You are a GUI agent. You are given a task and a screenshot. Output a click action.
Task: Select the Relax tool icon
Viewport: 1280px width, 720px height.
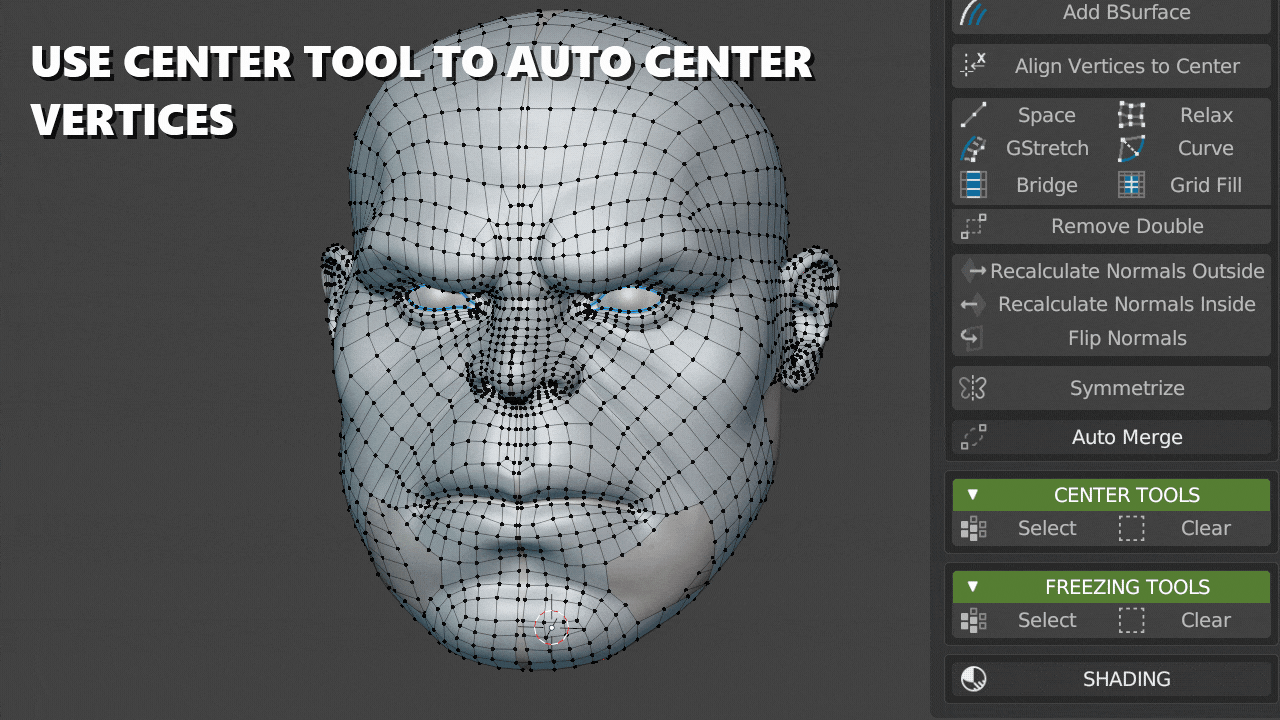pyautogui.click(x=1131, y=115)
